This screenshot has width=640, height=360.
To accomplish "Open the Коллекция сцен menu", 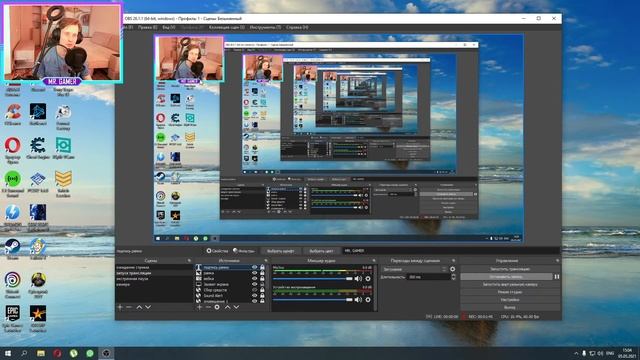I will pos(227,27).
